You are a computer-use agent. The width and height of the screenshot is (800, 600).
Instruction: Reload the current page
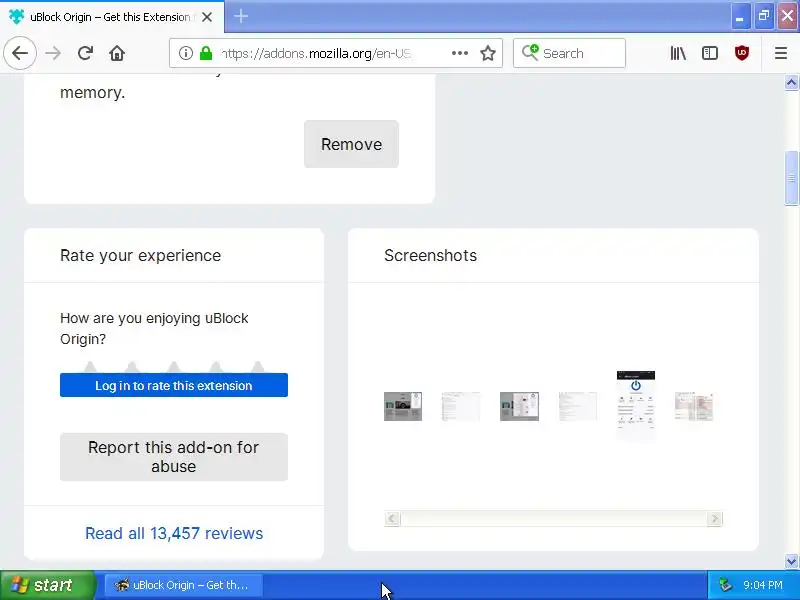(x=85, y=53)
